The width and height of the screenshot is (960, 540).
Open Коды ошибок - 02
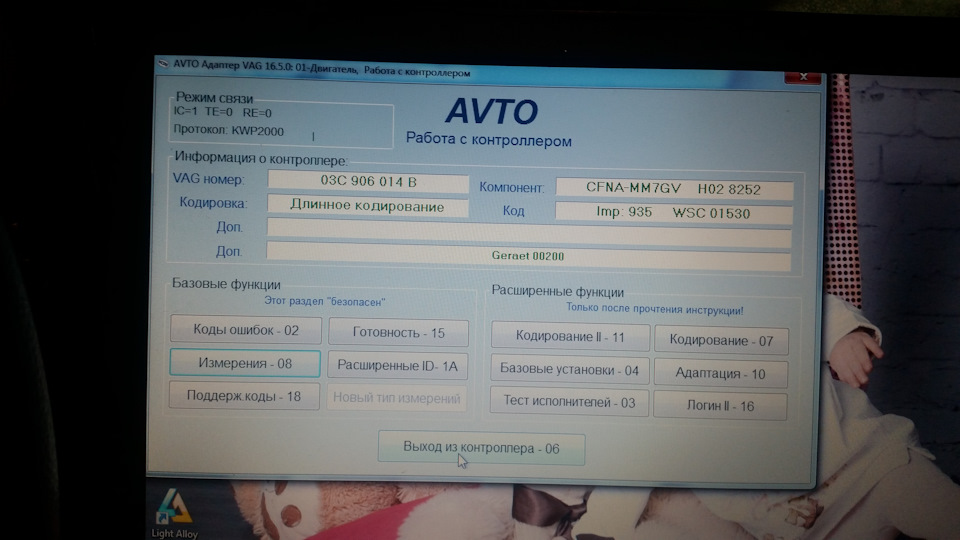click(246, 330)
